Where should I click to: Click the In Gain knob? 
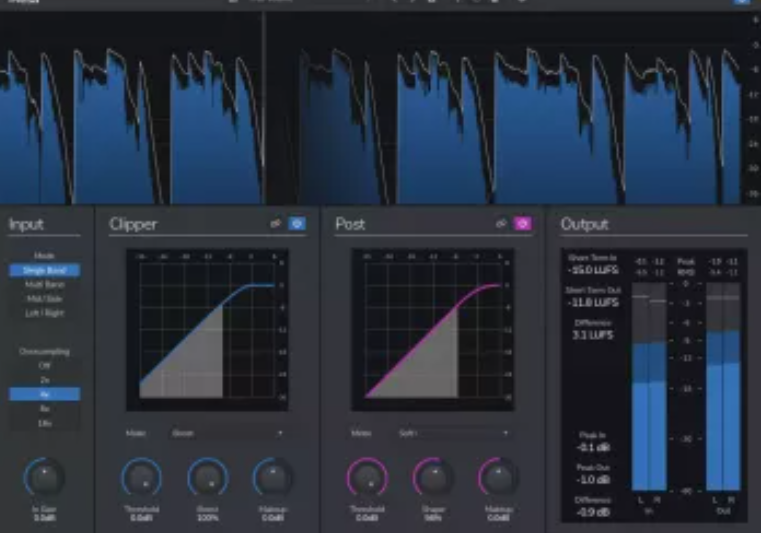click(44, 476)
